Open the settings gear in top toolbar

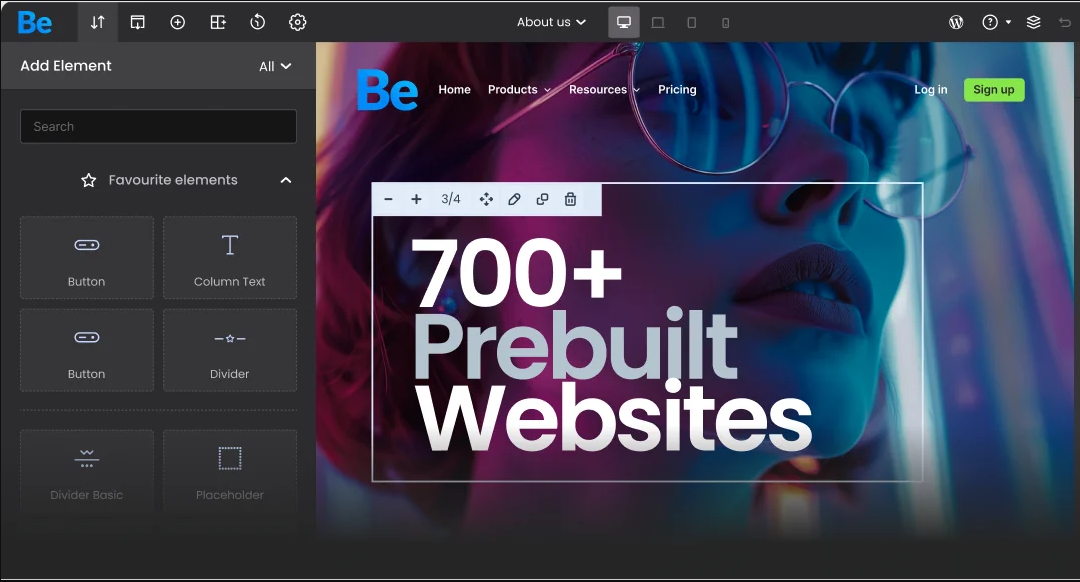[297, 22]
